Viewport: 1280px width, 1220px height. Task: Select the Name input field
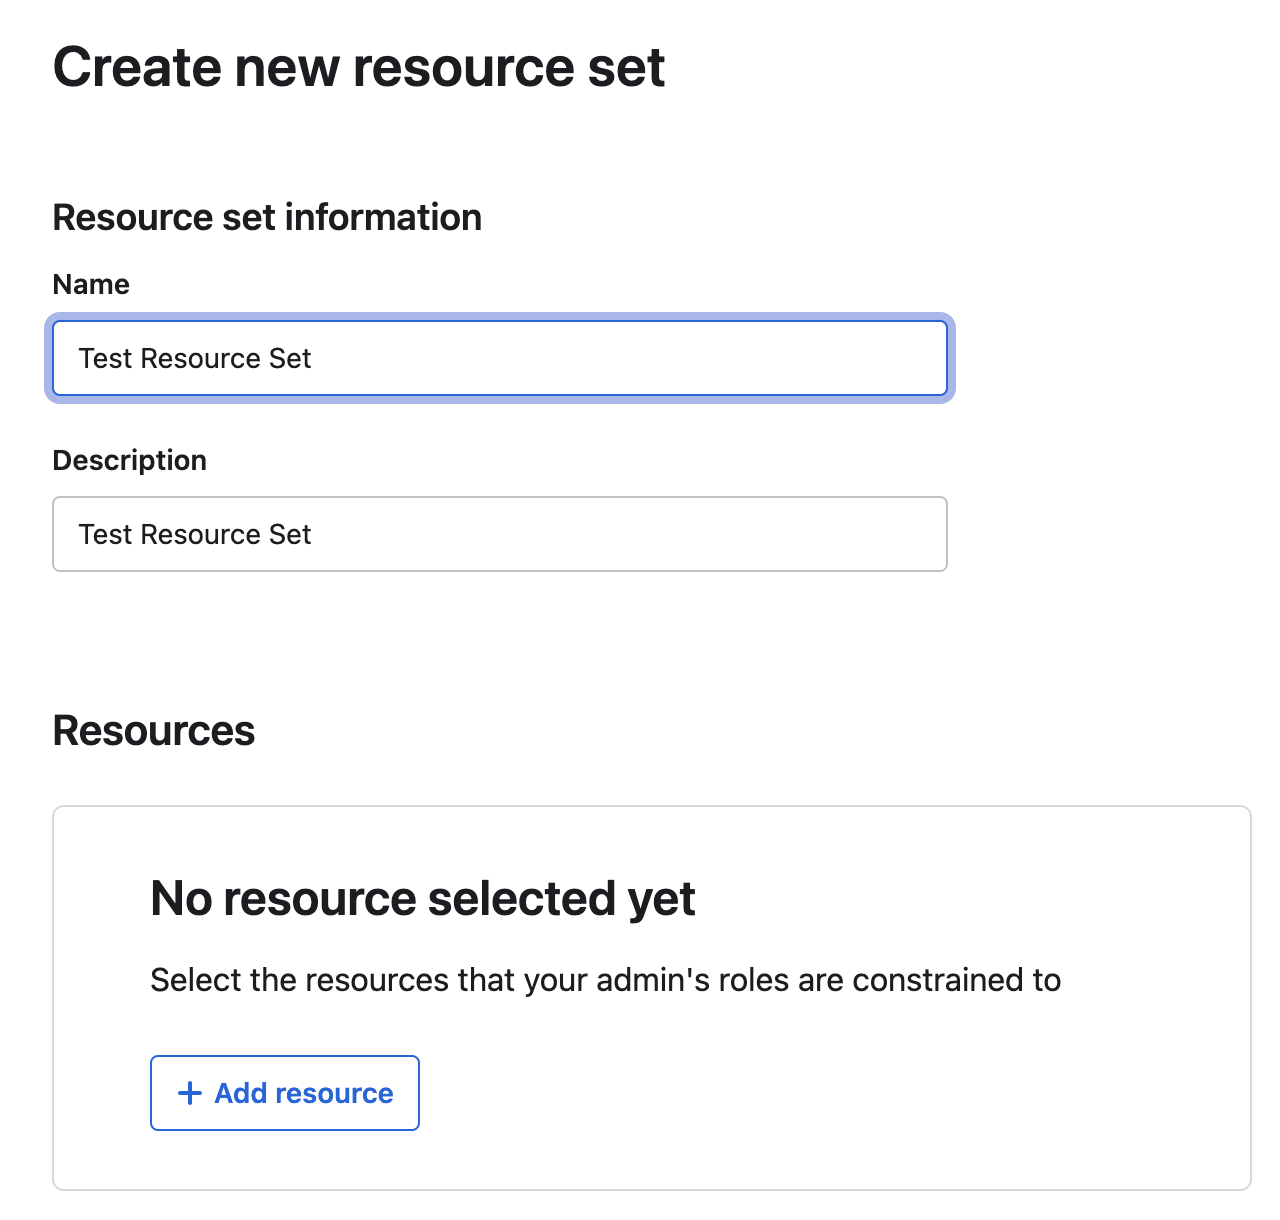(500, 358)
